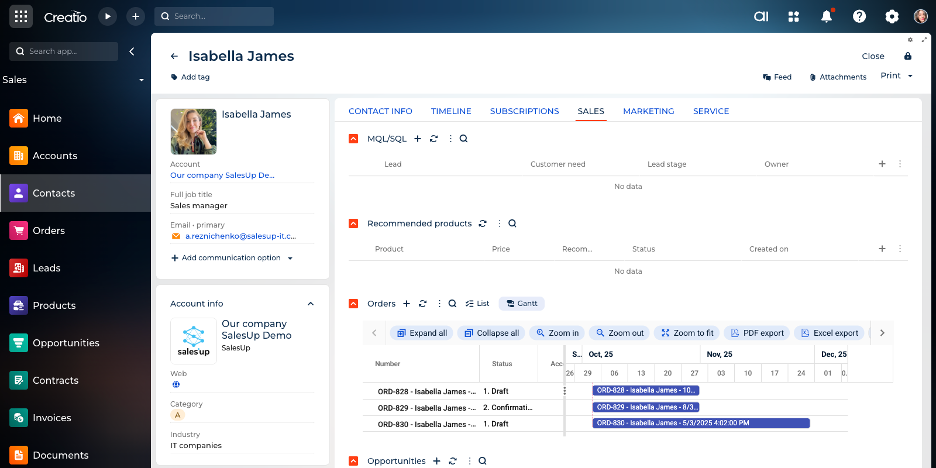Open the app launcher grid icon
936x468 pixels.
(21, 16)
